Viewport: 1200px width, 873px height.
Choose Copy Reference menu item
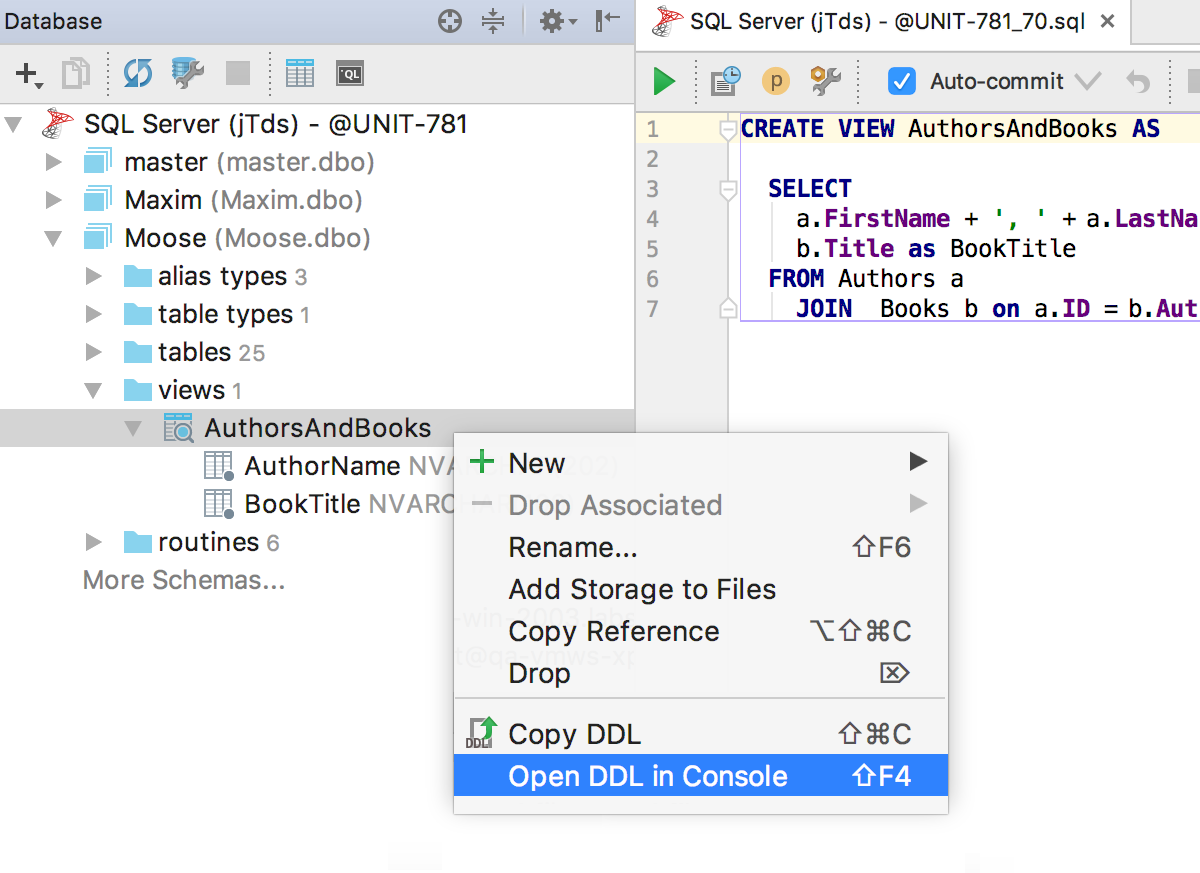coord(701,631)
